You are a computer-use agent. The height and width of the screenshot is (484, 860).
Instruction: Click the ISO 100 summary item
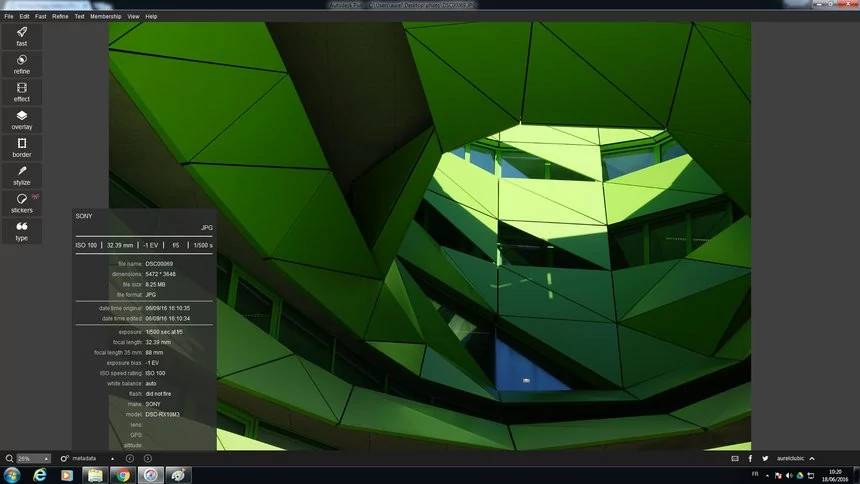pyautogui.click(x=86, y=245)
